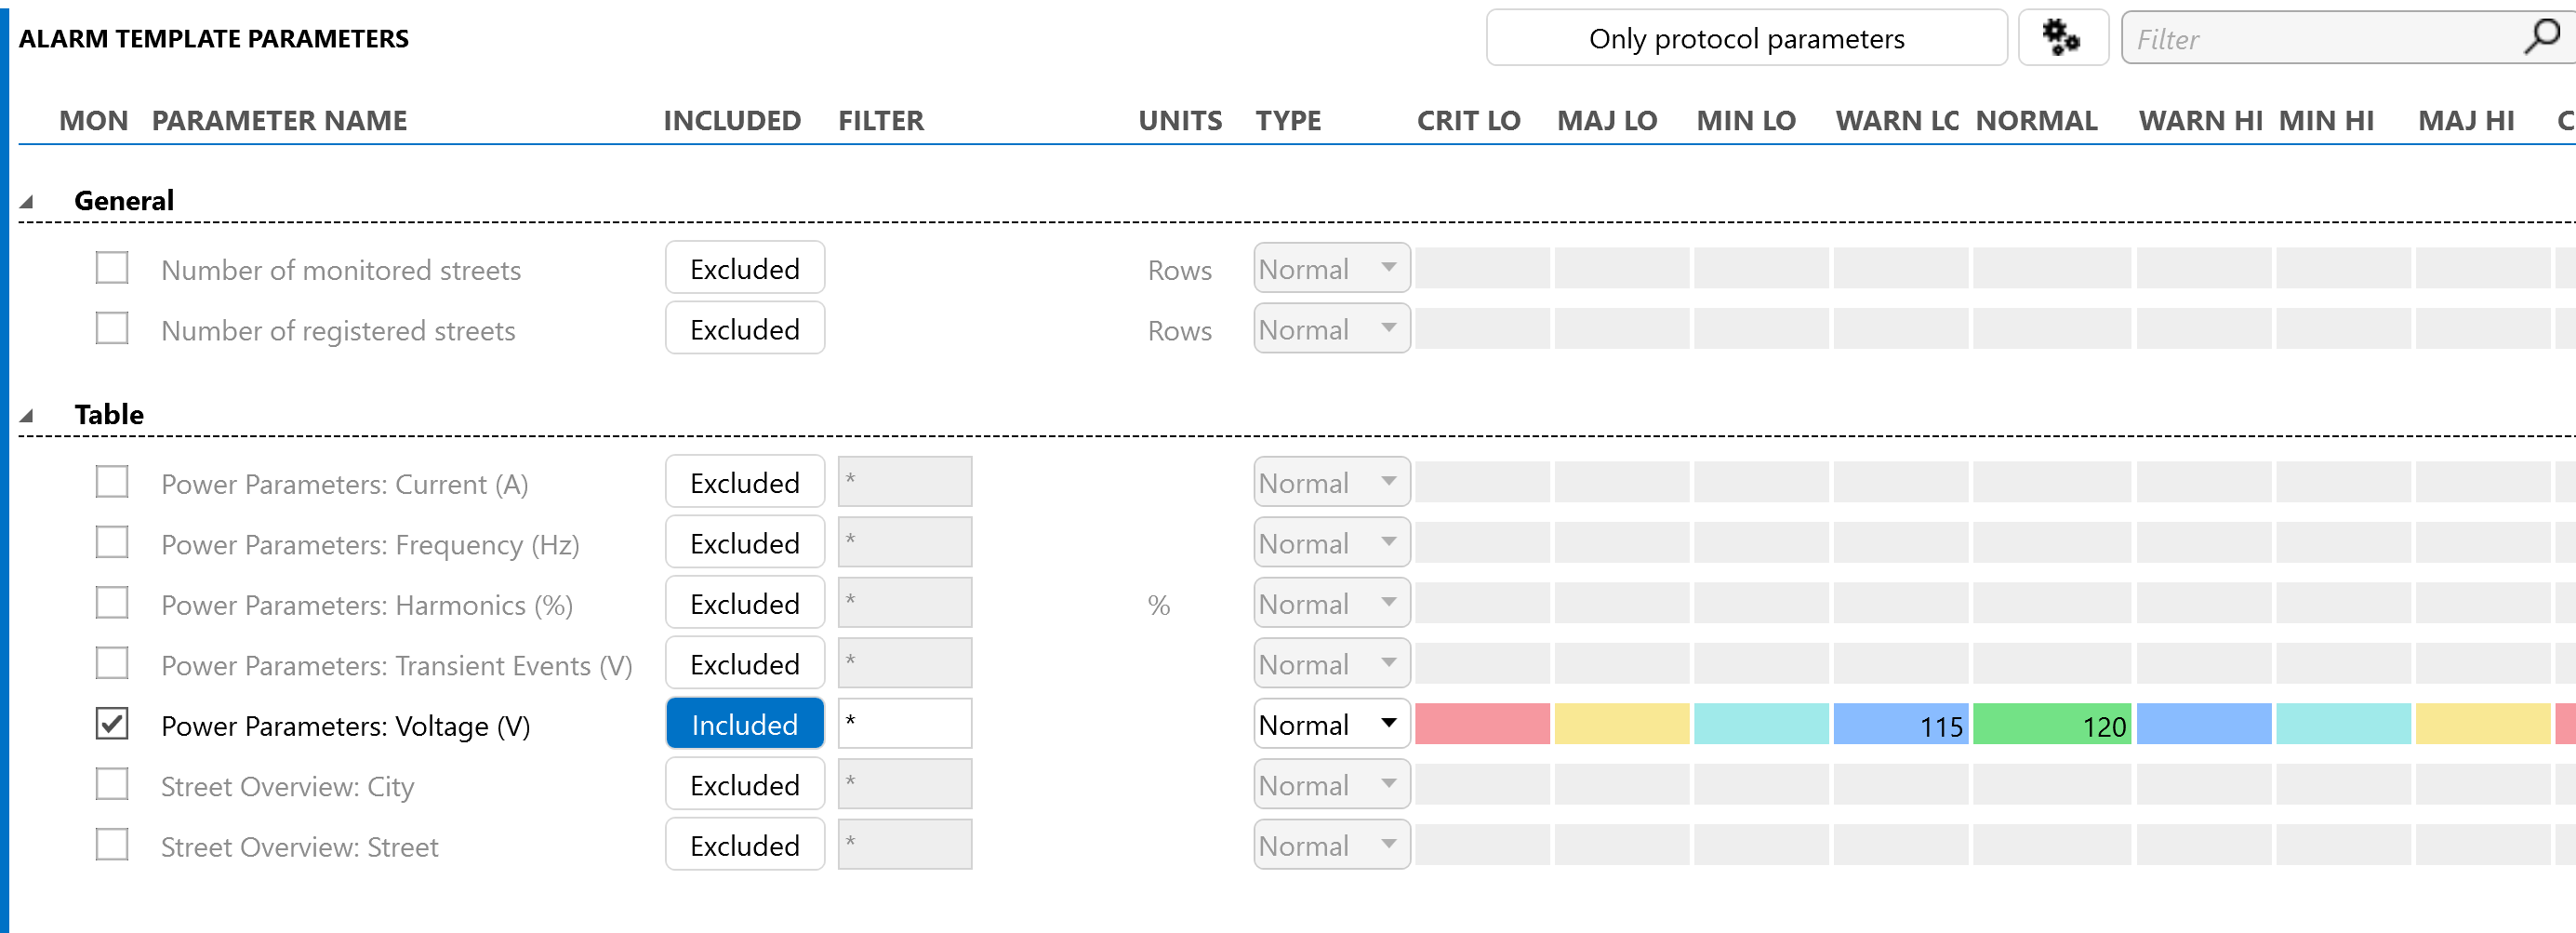
Task: Click blue Warn Hi cell for Voltage
Action: [2204, 724]
